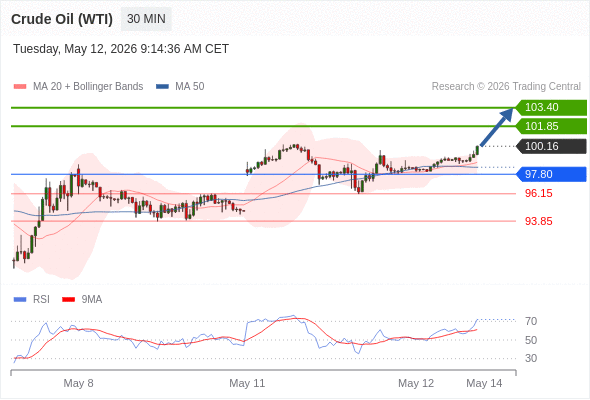
Task: Click the 30 MIN timeframe badge
Action: tap(146, 19)
